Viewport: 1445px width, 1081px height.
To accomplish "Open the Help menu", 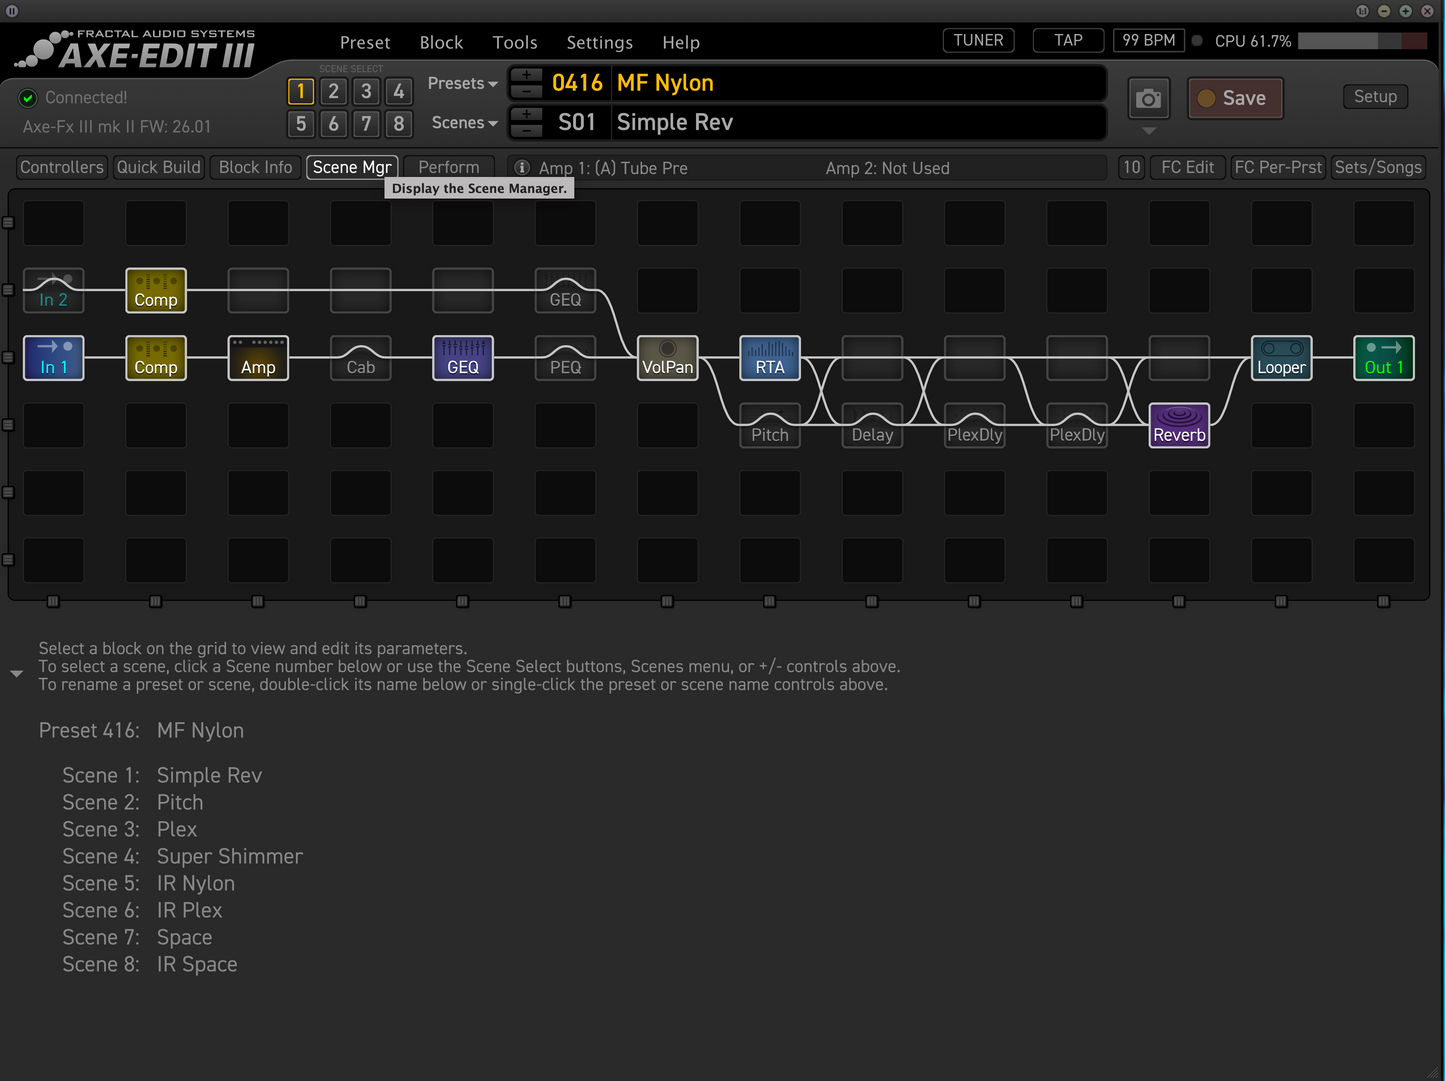I will coord(681,42).
